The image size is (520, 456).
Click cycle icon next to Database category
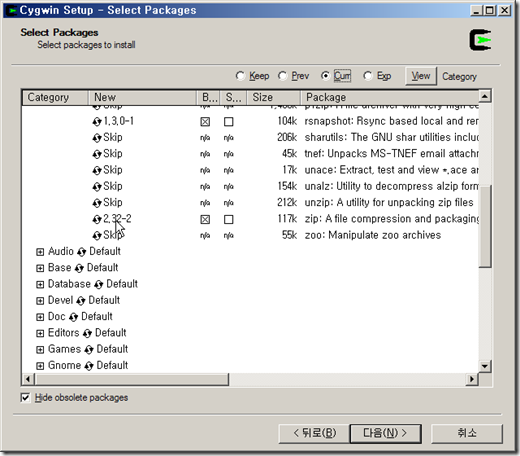(x=98, y=285)
